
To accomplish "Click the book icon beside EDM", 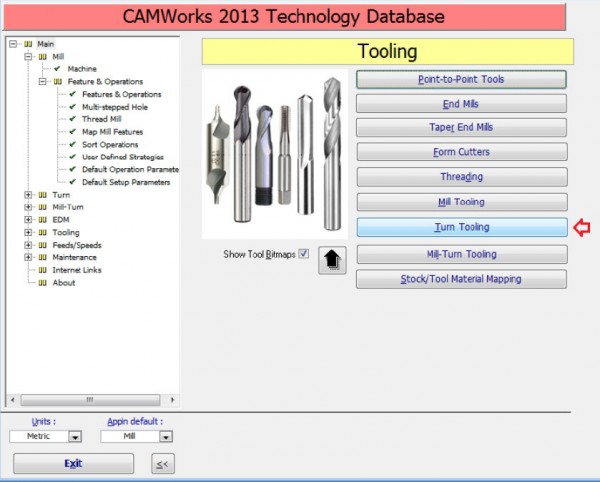I will (x=42, y=220).
